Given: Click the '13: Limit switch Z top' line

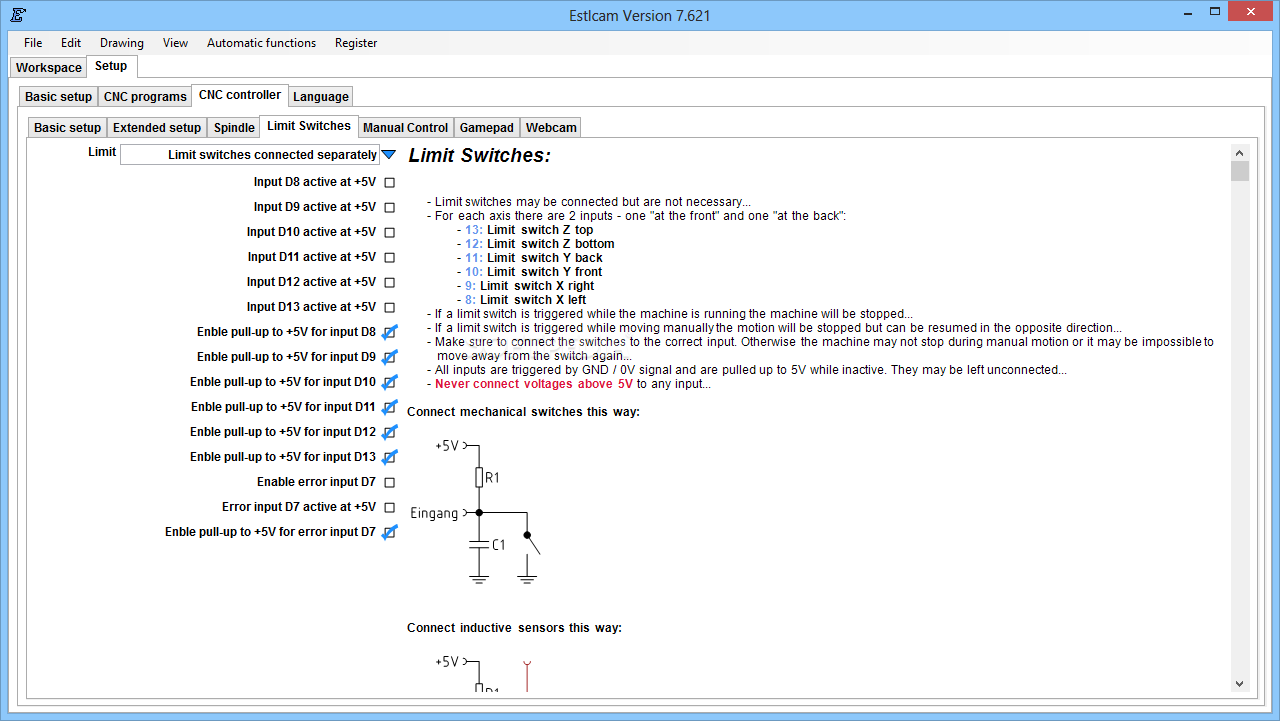Looking at the screenshot, I should coord(529,230).
